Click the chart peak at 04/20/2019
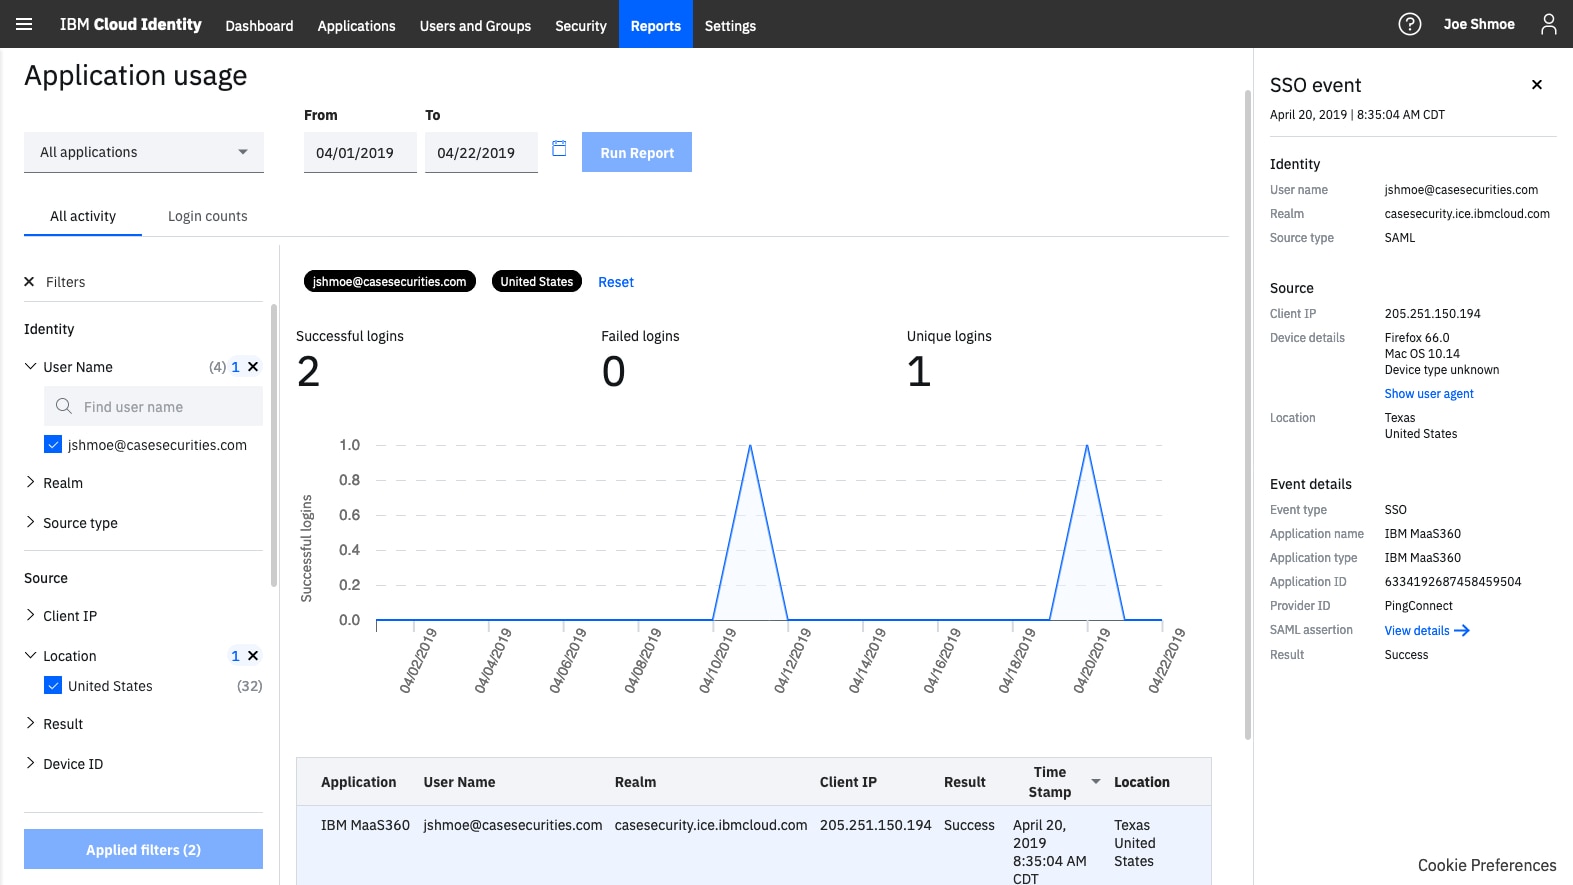 tap(1087, 446)
